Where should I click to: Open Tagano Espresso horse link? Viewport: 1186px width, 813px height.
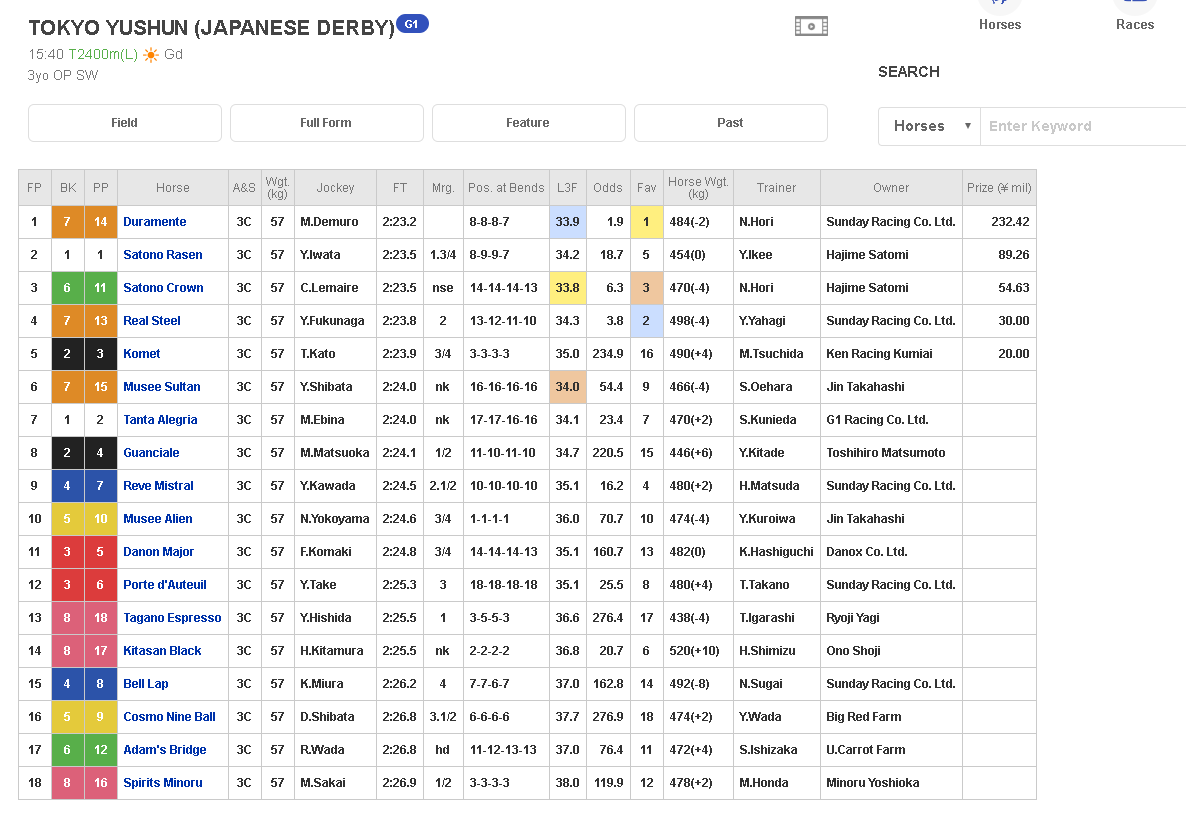[172, 618]
